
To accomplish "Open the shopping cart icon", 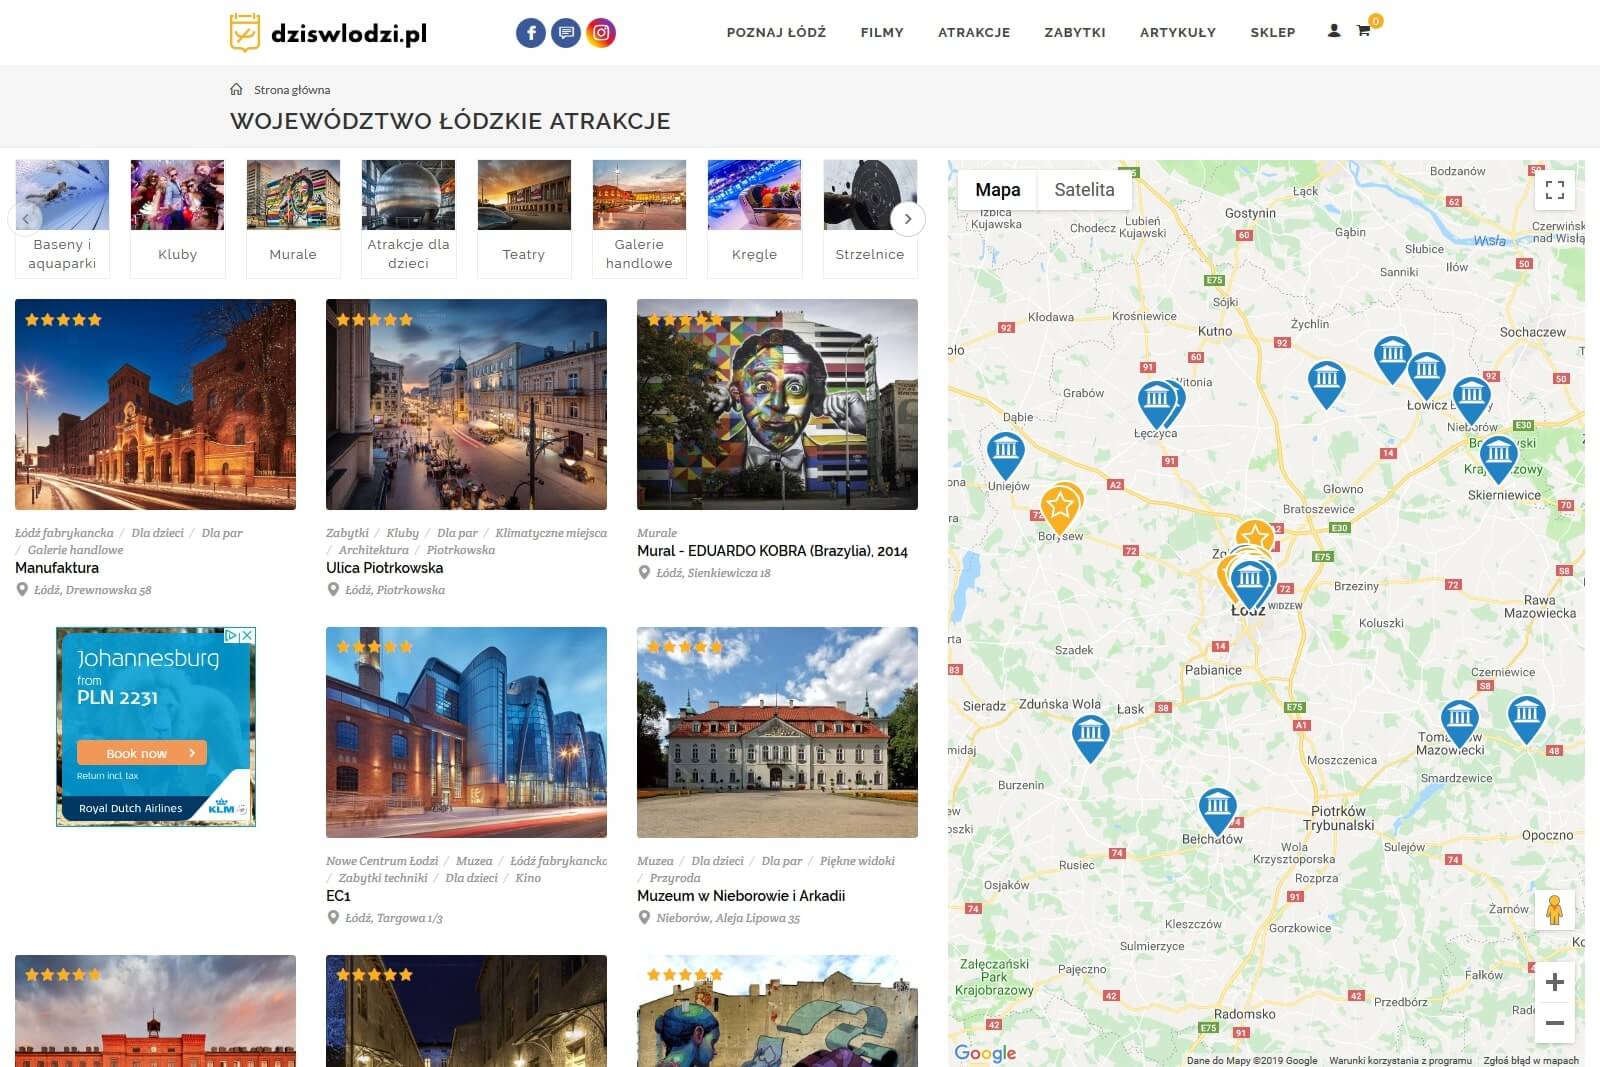I will coord(1363,31).
